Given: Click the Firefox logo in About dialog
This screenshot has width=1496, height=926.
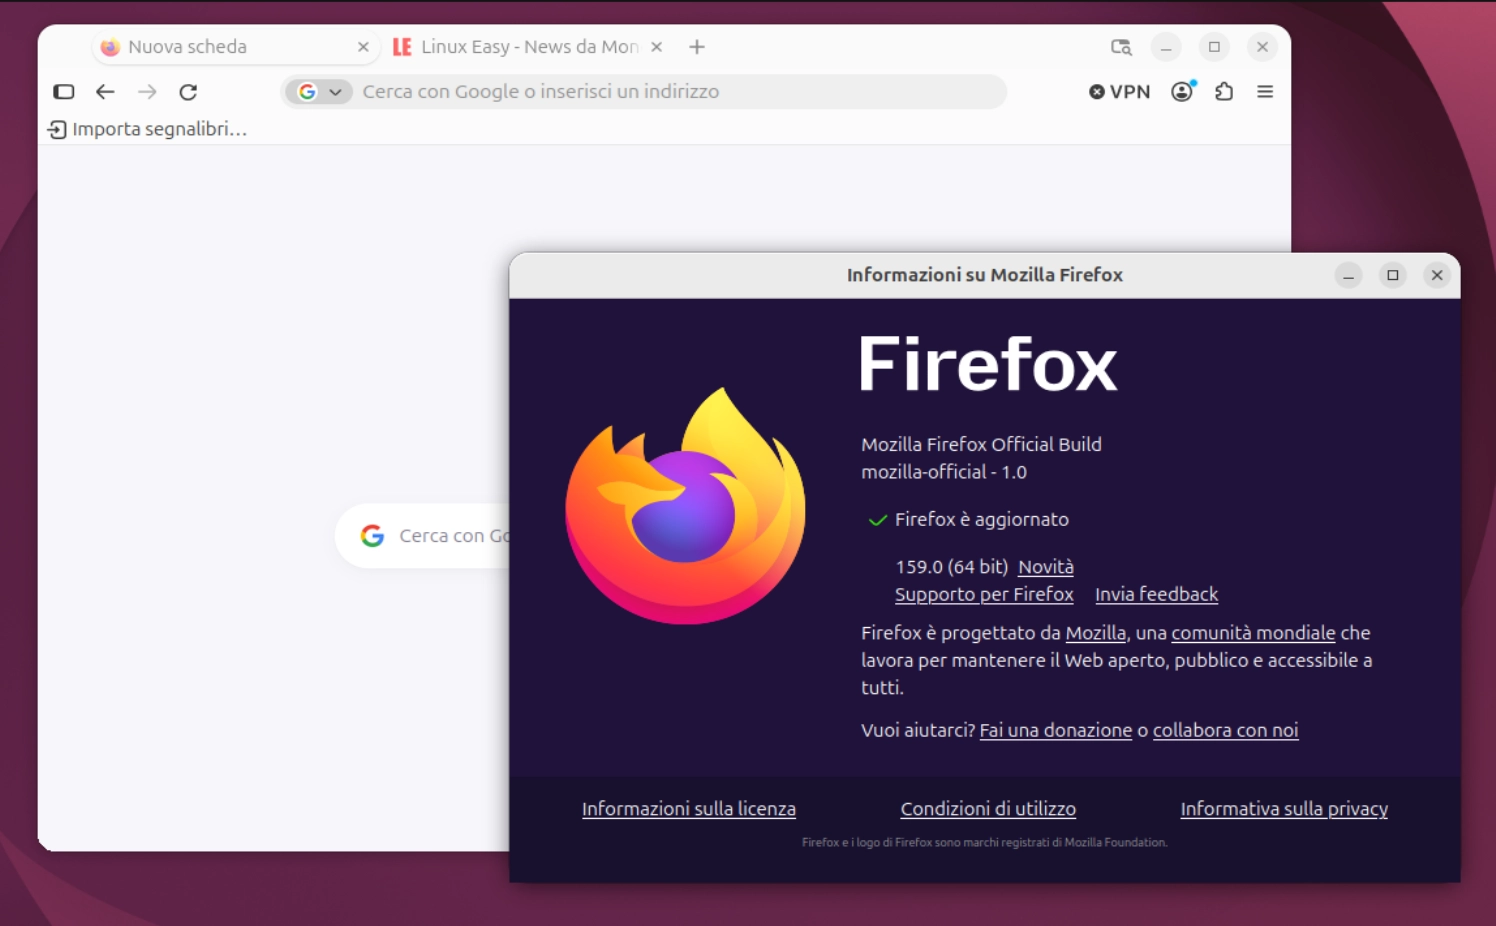Looking at the screenshot, I should click(x=686, y=506).
